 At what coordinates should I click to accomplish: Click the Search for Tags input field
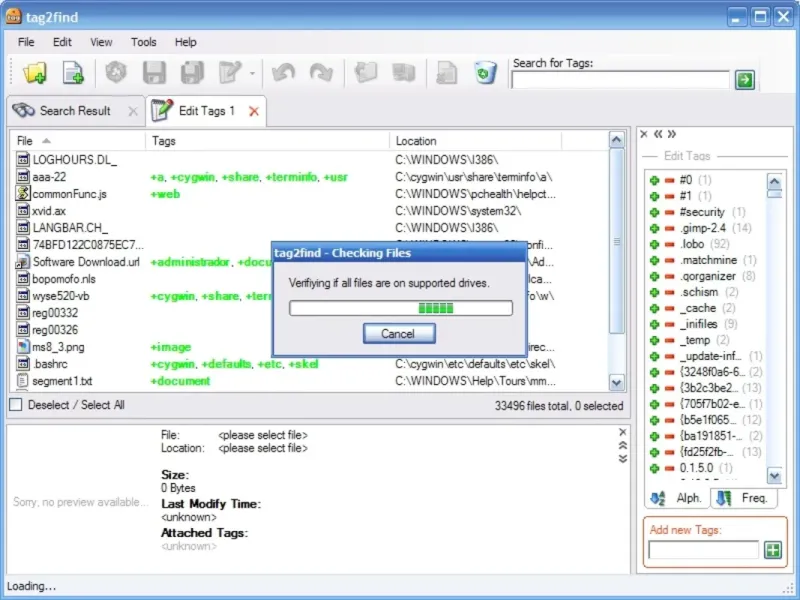point(620,80)
